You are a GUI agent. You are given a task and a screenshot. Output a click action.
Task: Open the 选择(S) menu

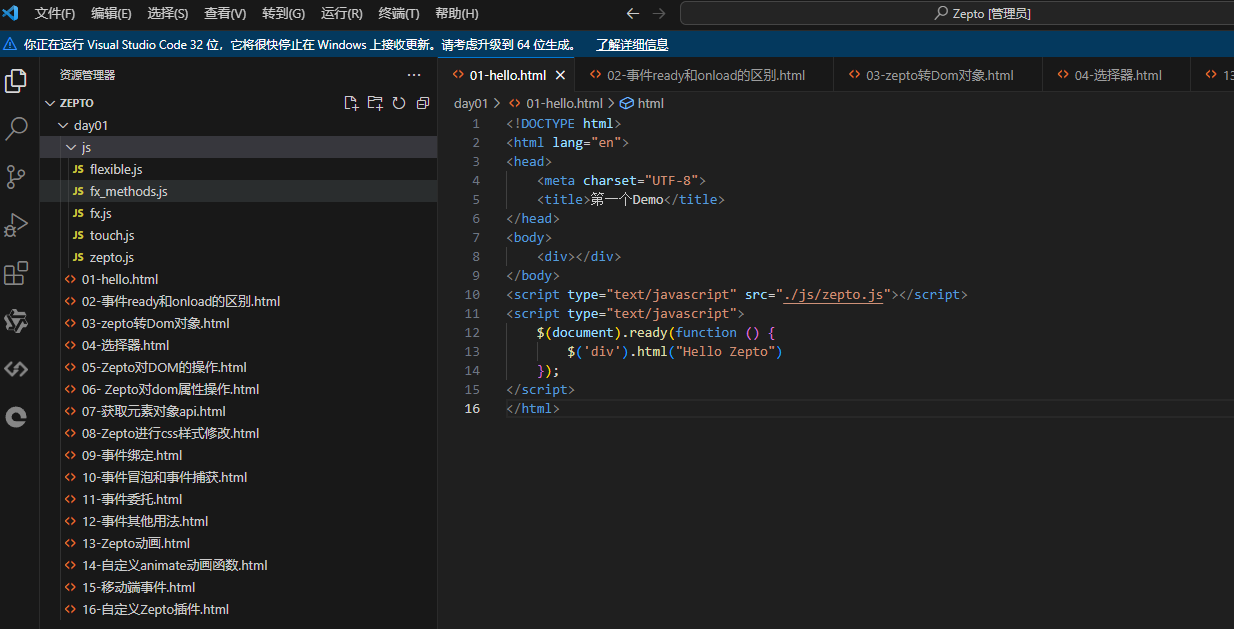coord(168,13)
